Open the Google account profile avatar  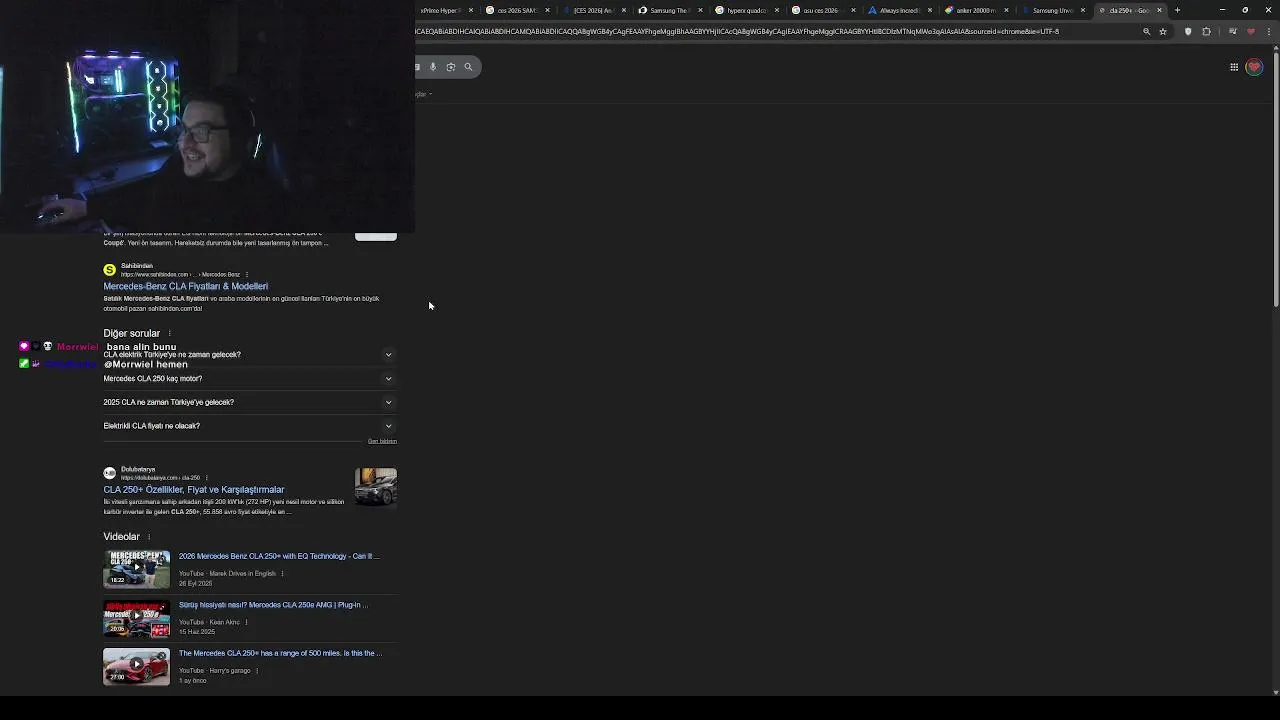pyautogui.click(x=1254, y=67)
